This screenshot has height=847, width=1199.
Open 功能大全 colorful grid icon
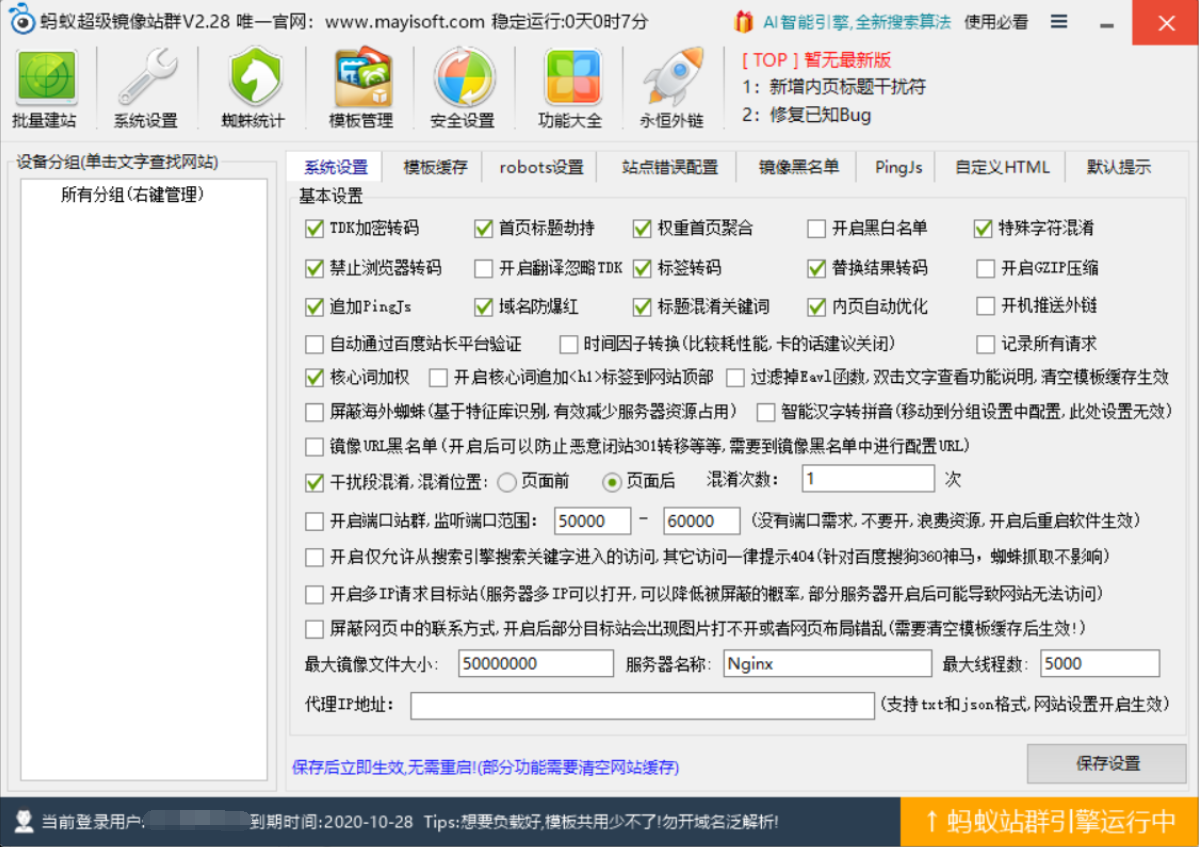(570, 80)
